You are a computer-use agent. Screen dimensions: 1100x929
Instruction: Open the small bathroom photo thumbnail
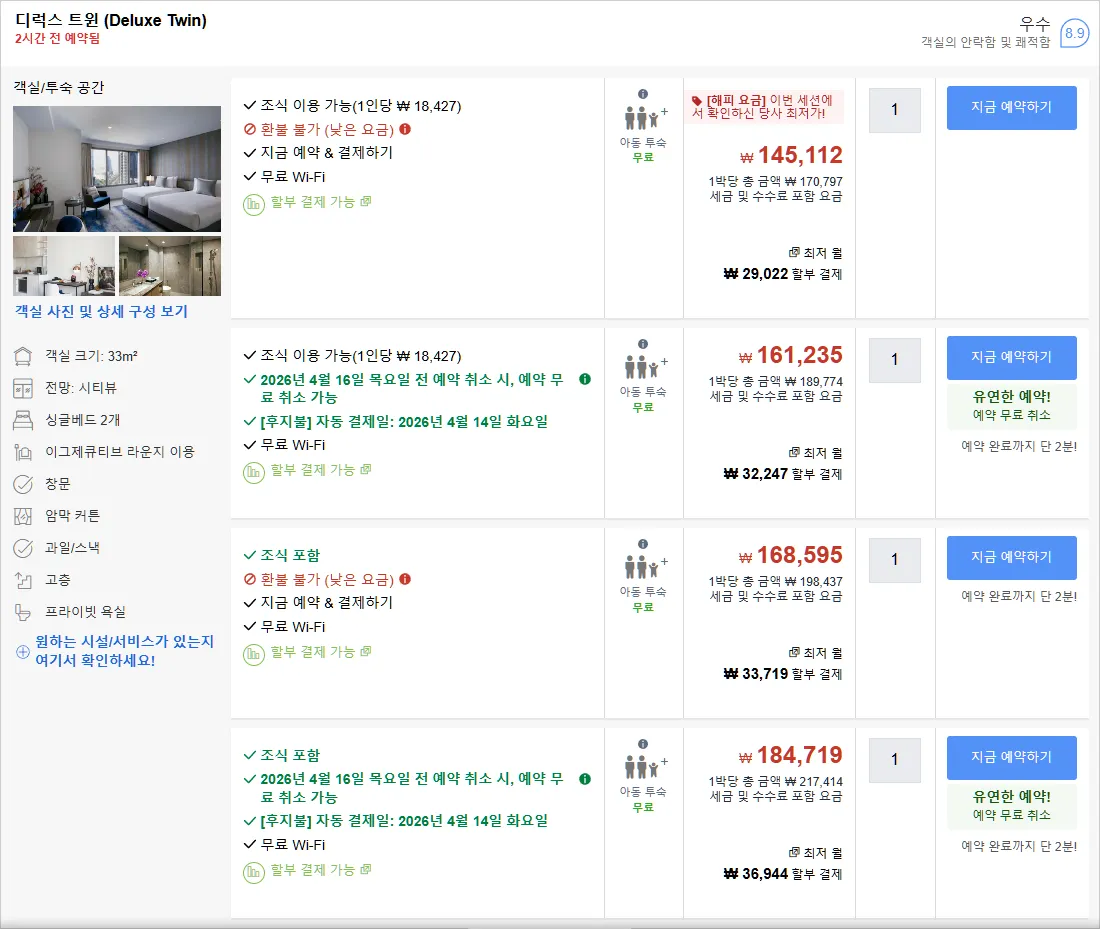click(x=170, y=266)
